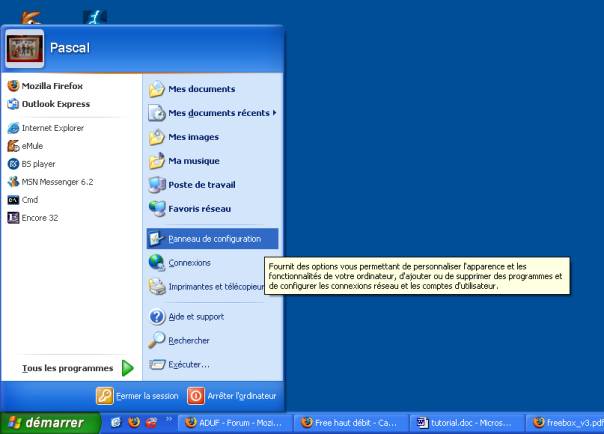
Task: Click the eMule icon
Action: click(13, 146)
